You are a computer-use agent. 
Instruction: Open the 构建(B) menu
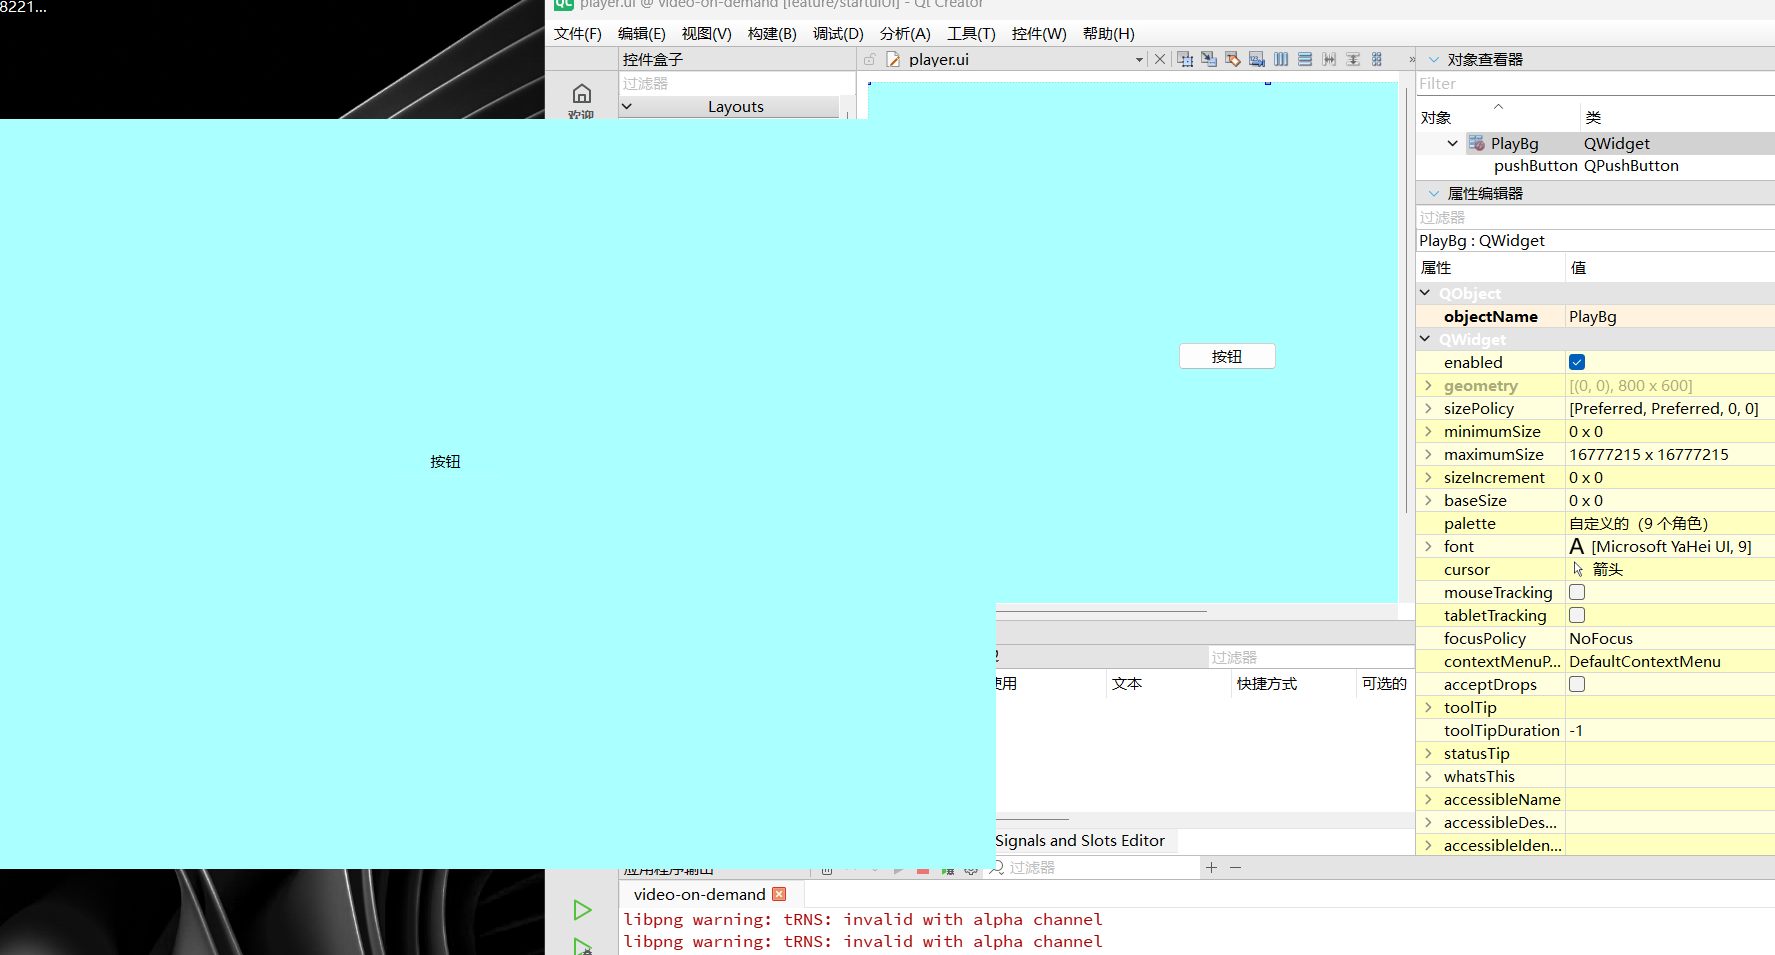pyautogui.click(x=772, y=33)
